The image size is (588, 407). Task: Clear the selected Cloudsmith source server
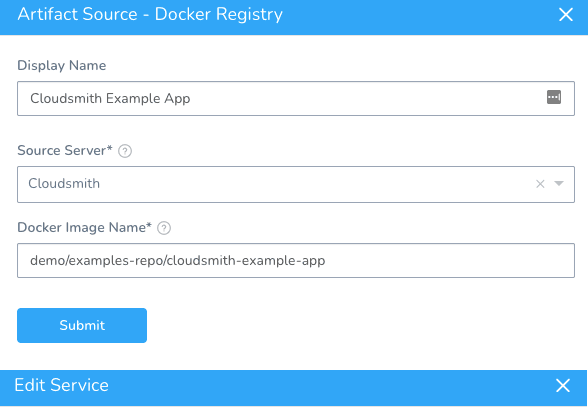coord(540,184)
